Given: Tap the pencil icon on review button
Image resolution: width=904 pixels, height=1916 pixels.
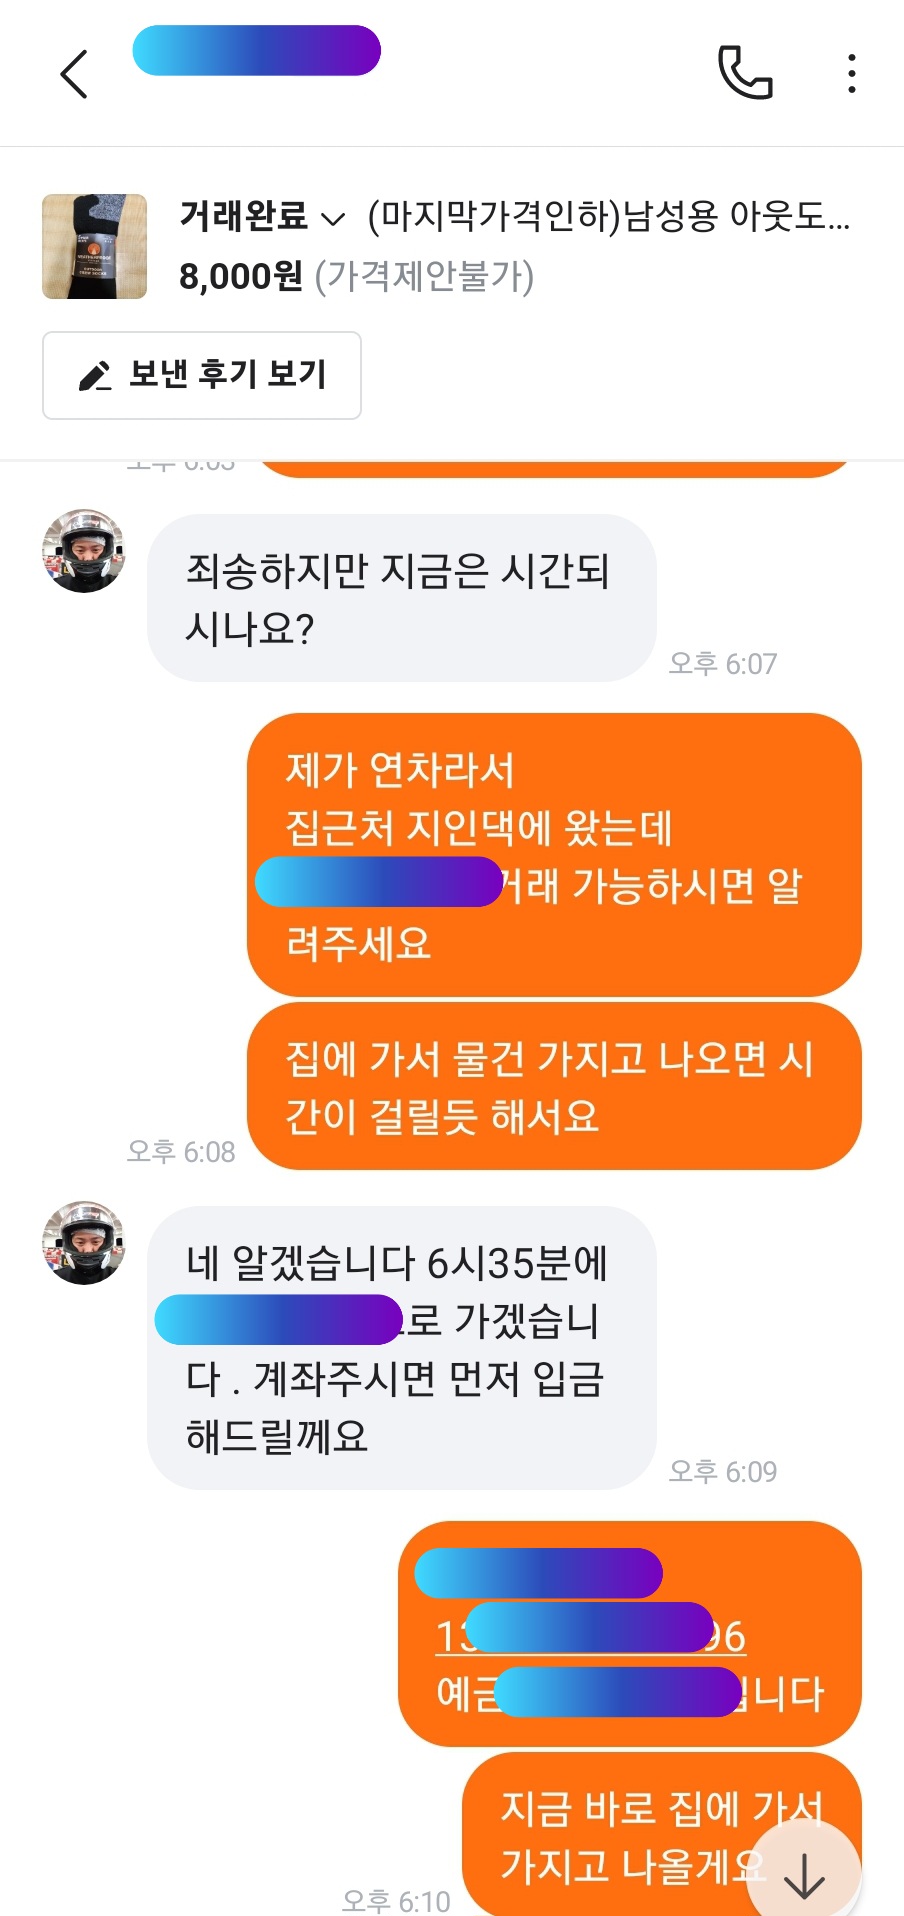Looking at the screenshot, I should click(95, 376).
